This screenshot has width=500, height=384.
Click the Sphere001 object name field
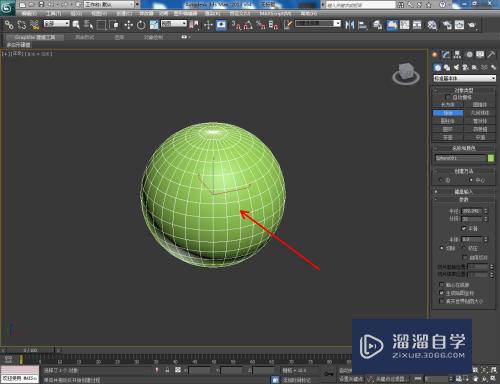pyautogui.click(x=461, y=158)
